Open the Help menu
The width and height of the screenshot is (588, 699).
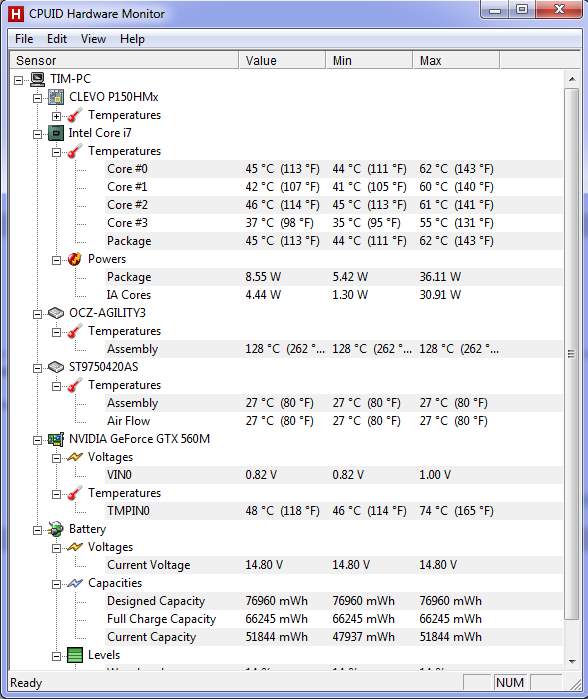pyautogui.click(x=132, y=39)
